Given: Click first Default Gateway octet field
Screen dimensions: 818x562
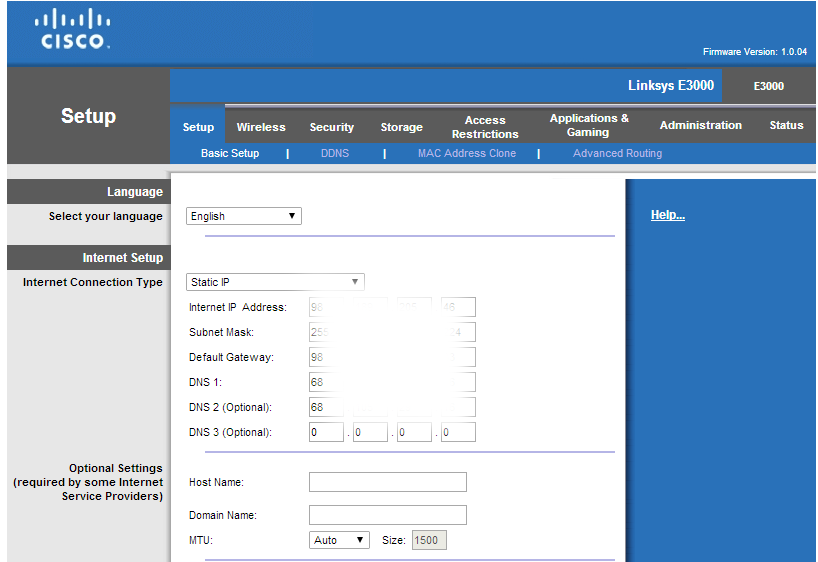Looking at the screenshot, I should tap(326, 357).
